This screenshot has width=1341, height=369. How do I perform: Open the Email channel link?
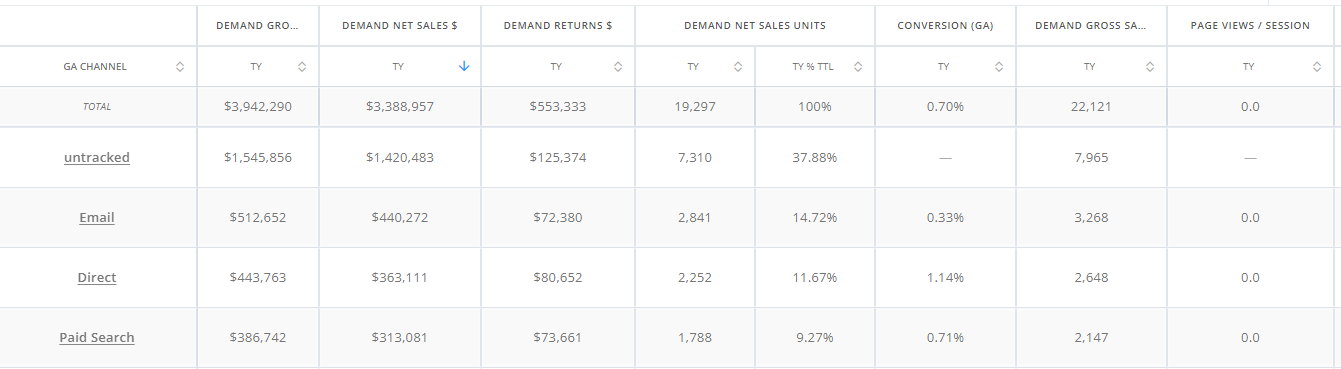(97, 217)
